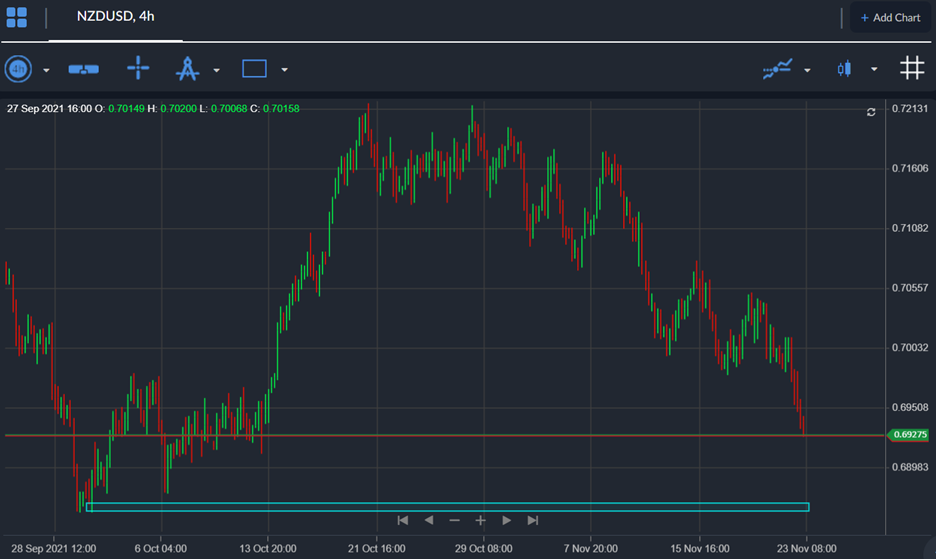Click the 15 Nov 16:00 date label
Image resolution: width=936 pixels, height=559 pixels.
coord(700,548)
